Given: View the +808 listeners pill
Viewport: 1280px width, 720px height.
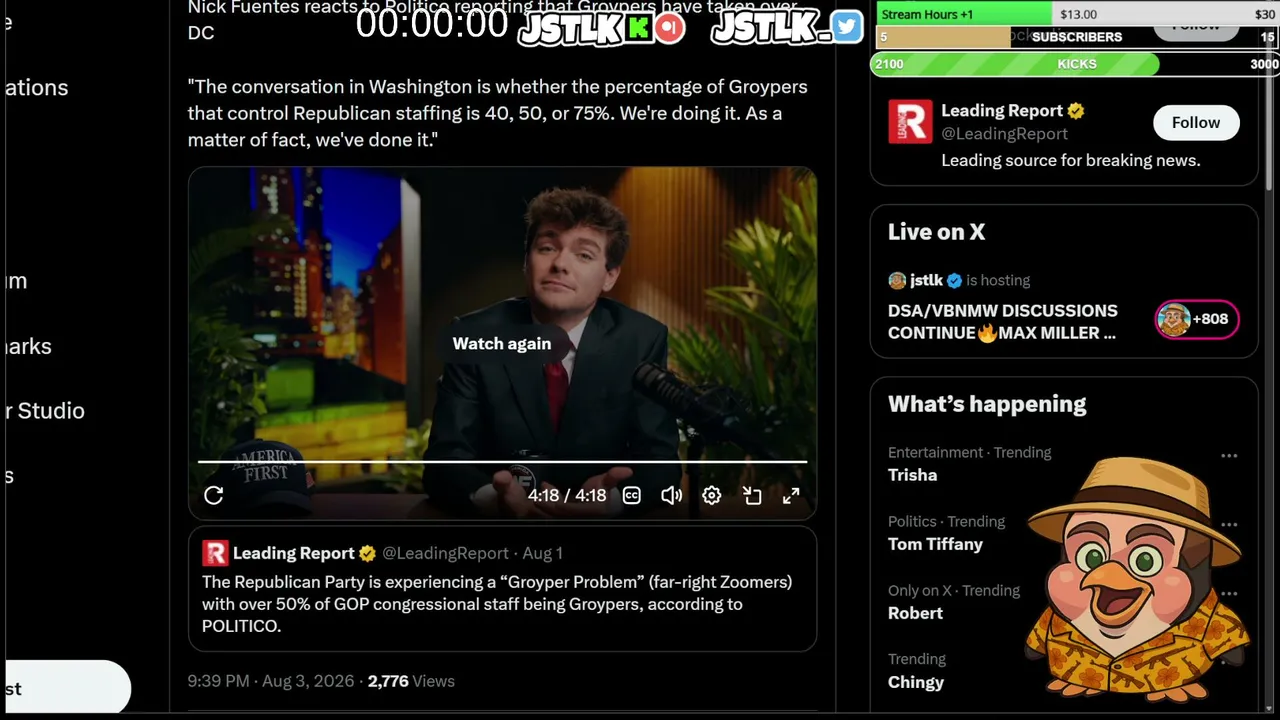Looking at the screenshot, I should tap(1197, 319).
